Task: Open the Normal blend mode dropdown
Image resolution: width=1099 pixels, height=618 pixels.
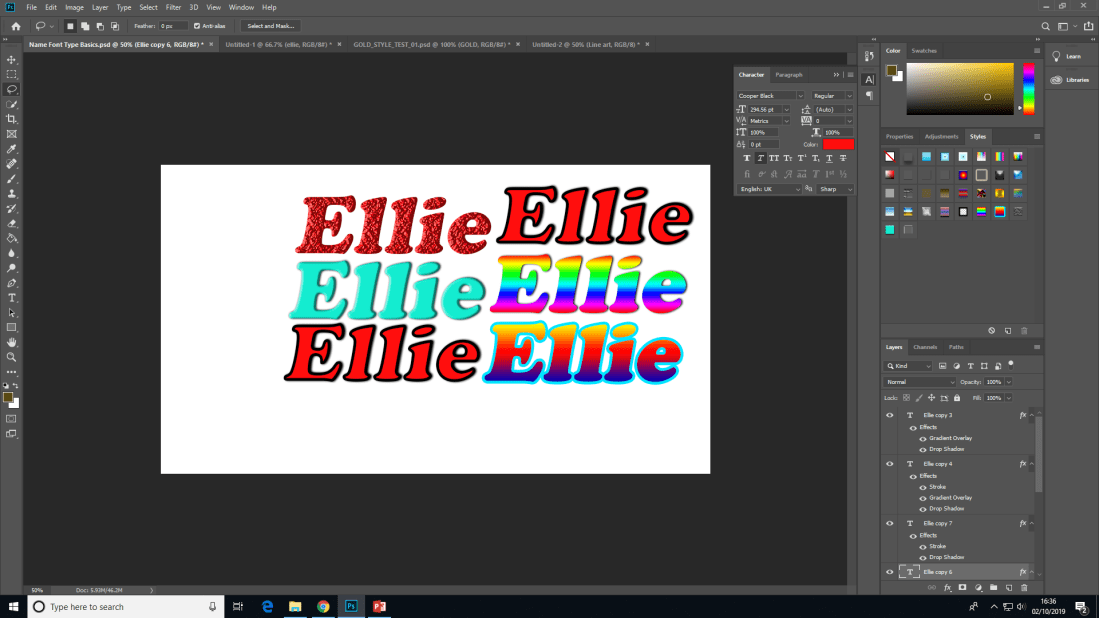Action: [920, 382]
